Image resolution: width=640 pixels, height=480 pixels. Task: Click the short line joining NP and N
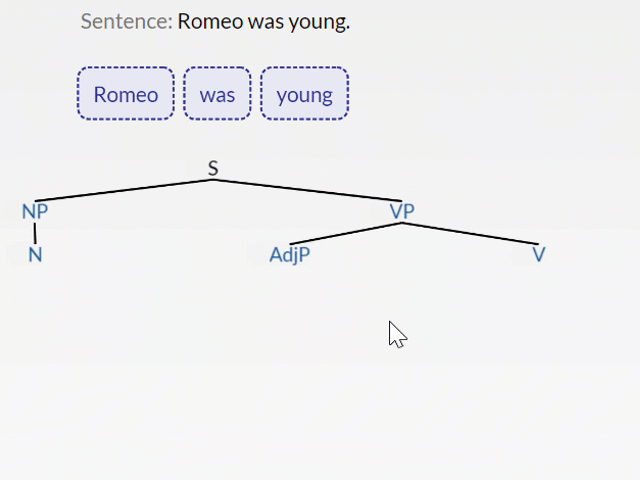[x=35, y=232]
